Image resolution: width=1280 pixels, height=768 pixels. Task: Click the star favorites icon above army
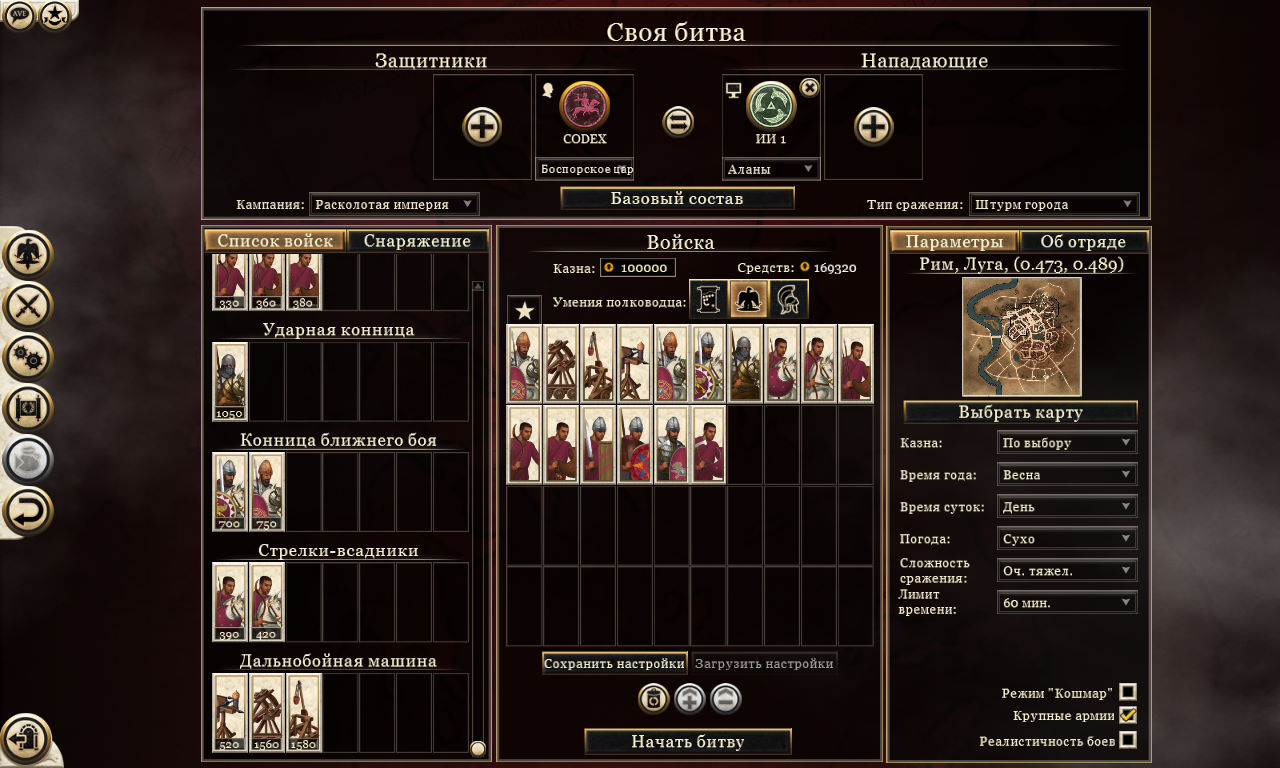point(524,310)
